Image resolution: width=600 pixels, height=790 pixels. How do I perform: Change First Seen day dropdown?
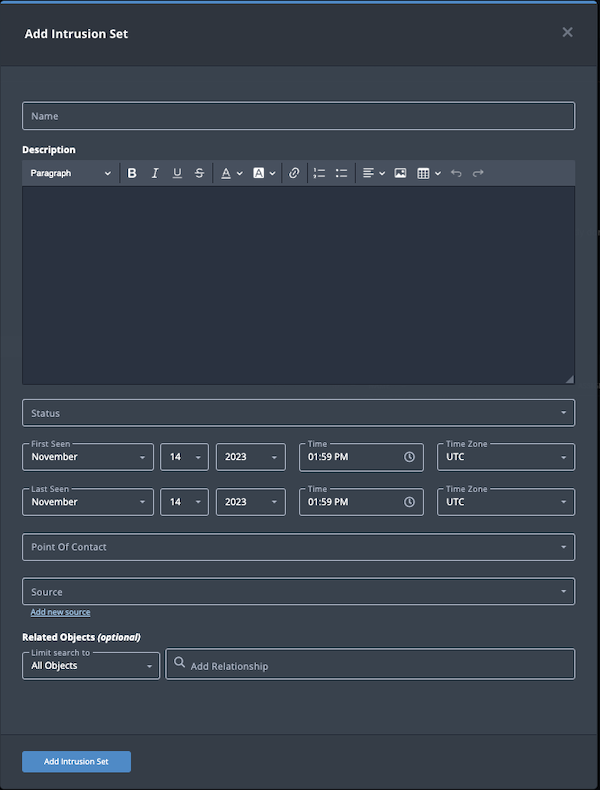point(184,457)
